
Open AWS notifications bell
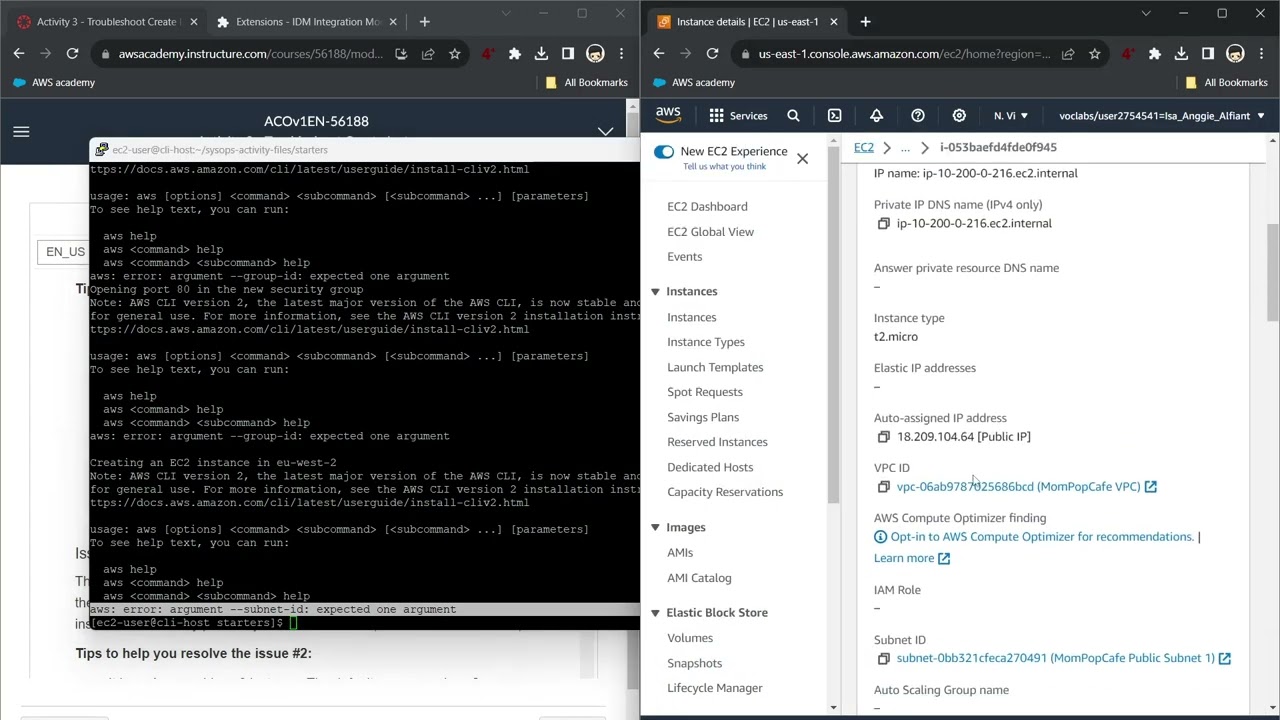tap(876, 116)
